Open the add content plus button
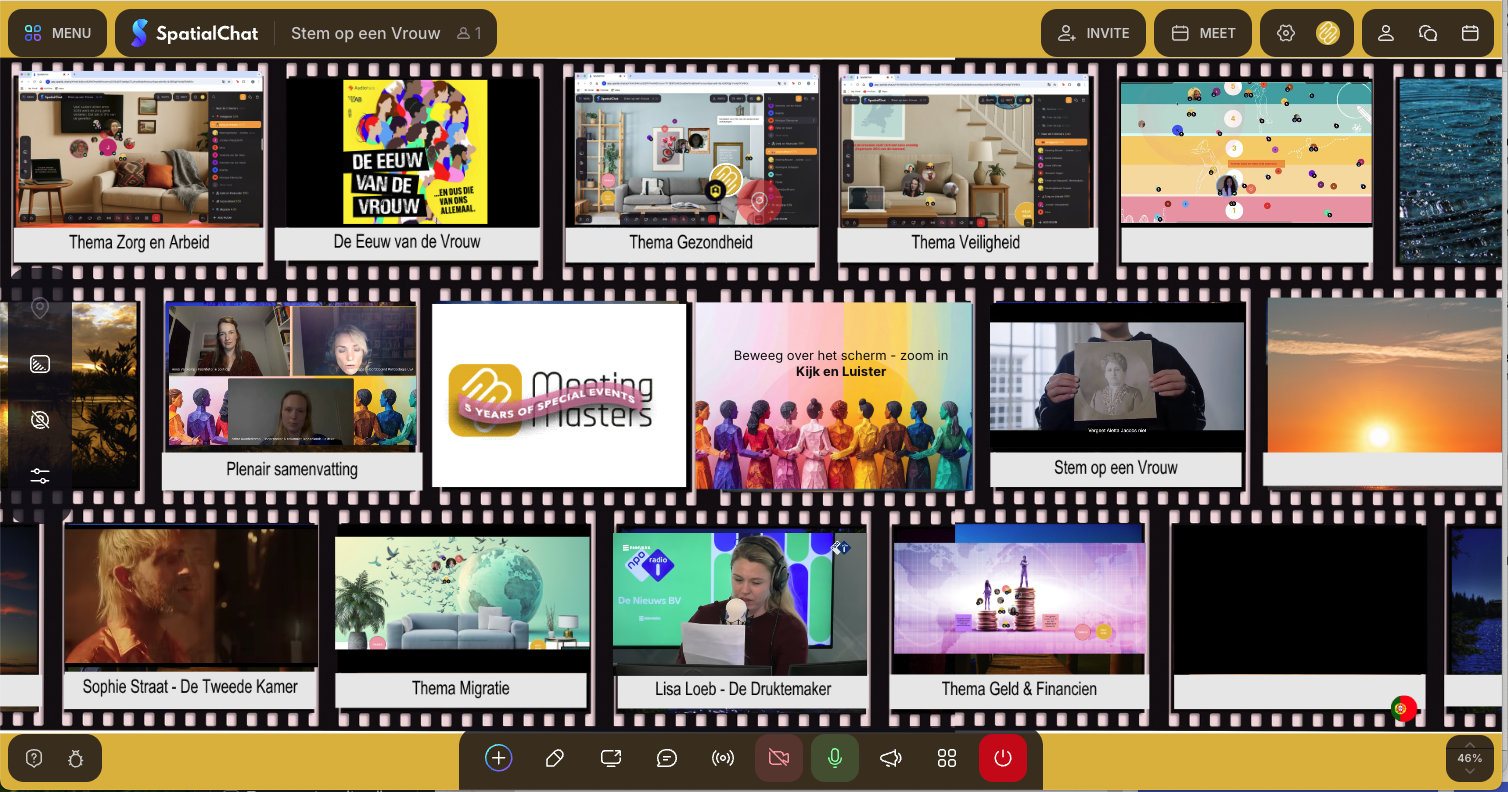The image size is (1508, 792). tap(498, 758)
